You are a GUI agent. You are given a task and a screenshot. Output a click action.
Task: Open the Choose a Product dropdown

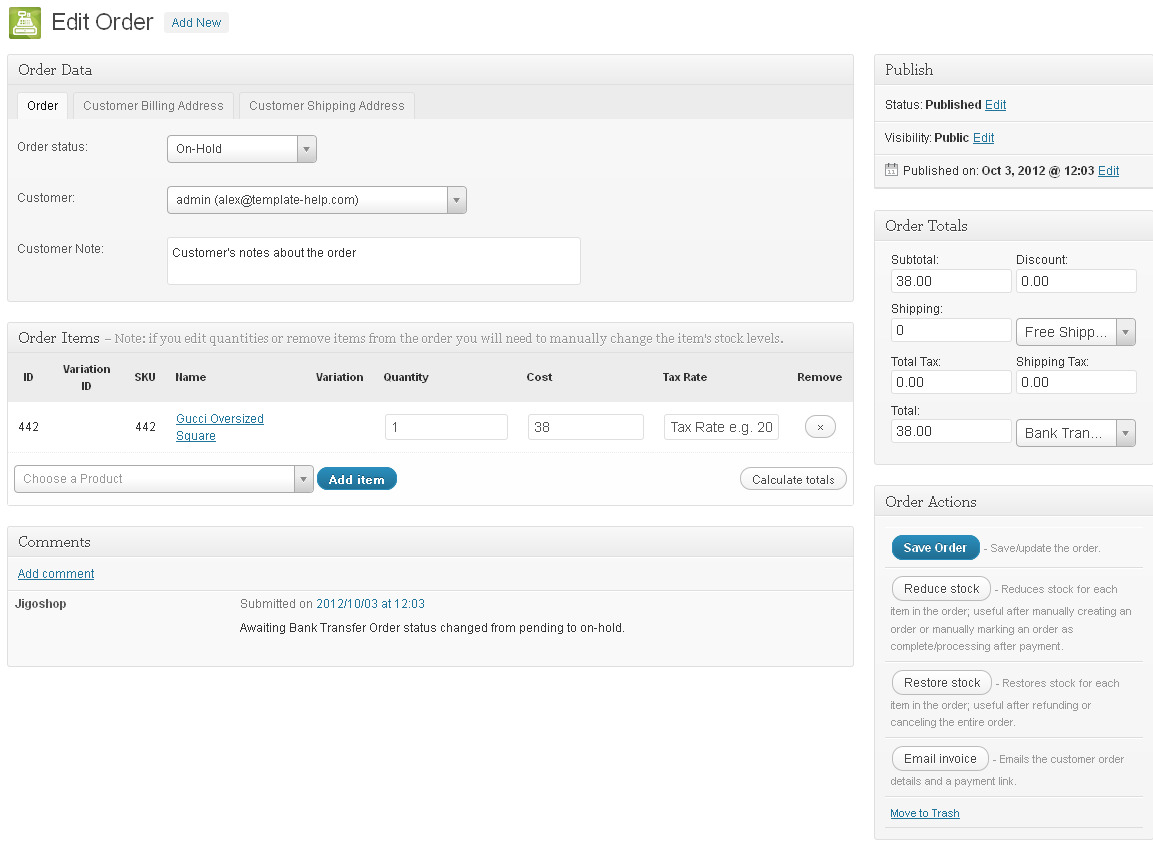click(x=164, y=479)
